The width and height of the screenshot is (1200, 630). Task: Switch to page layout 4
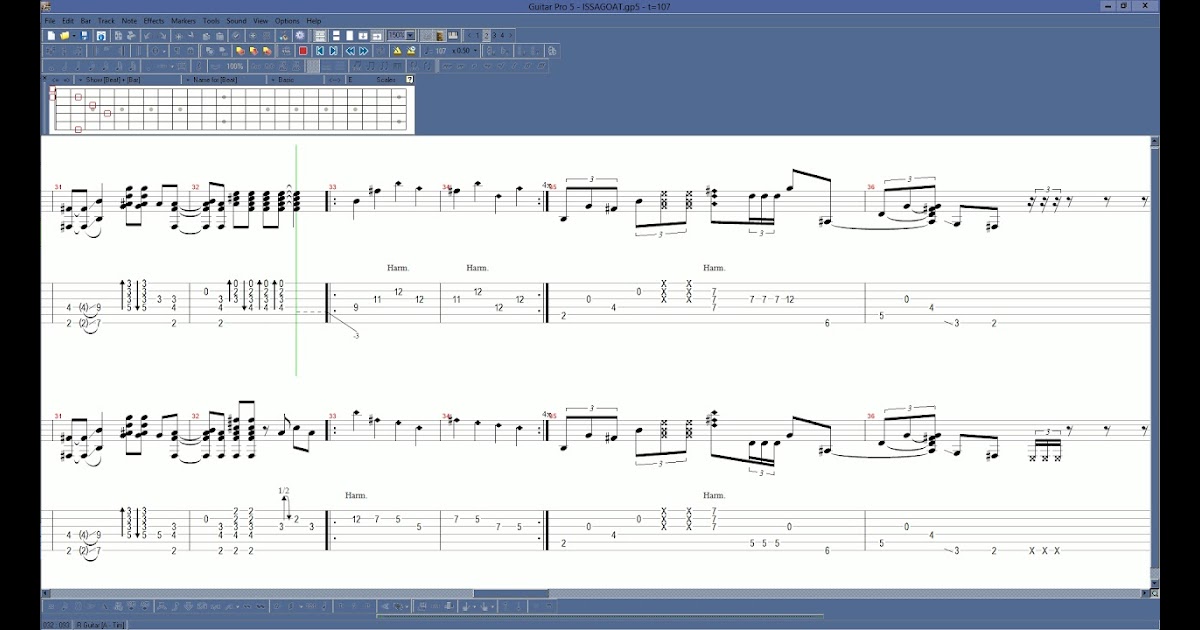tap(503, 35)
